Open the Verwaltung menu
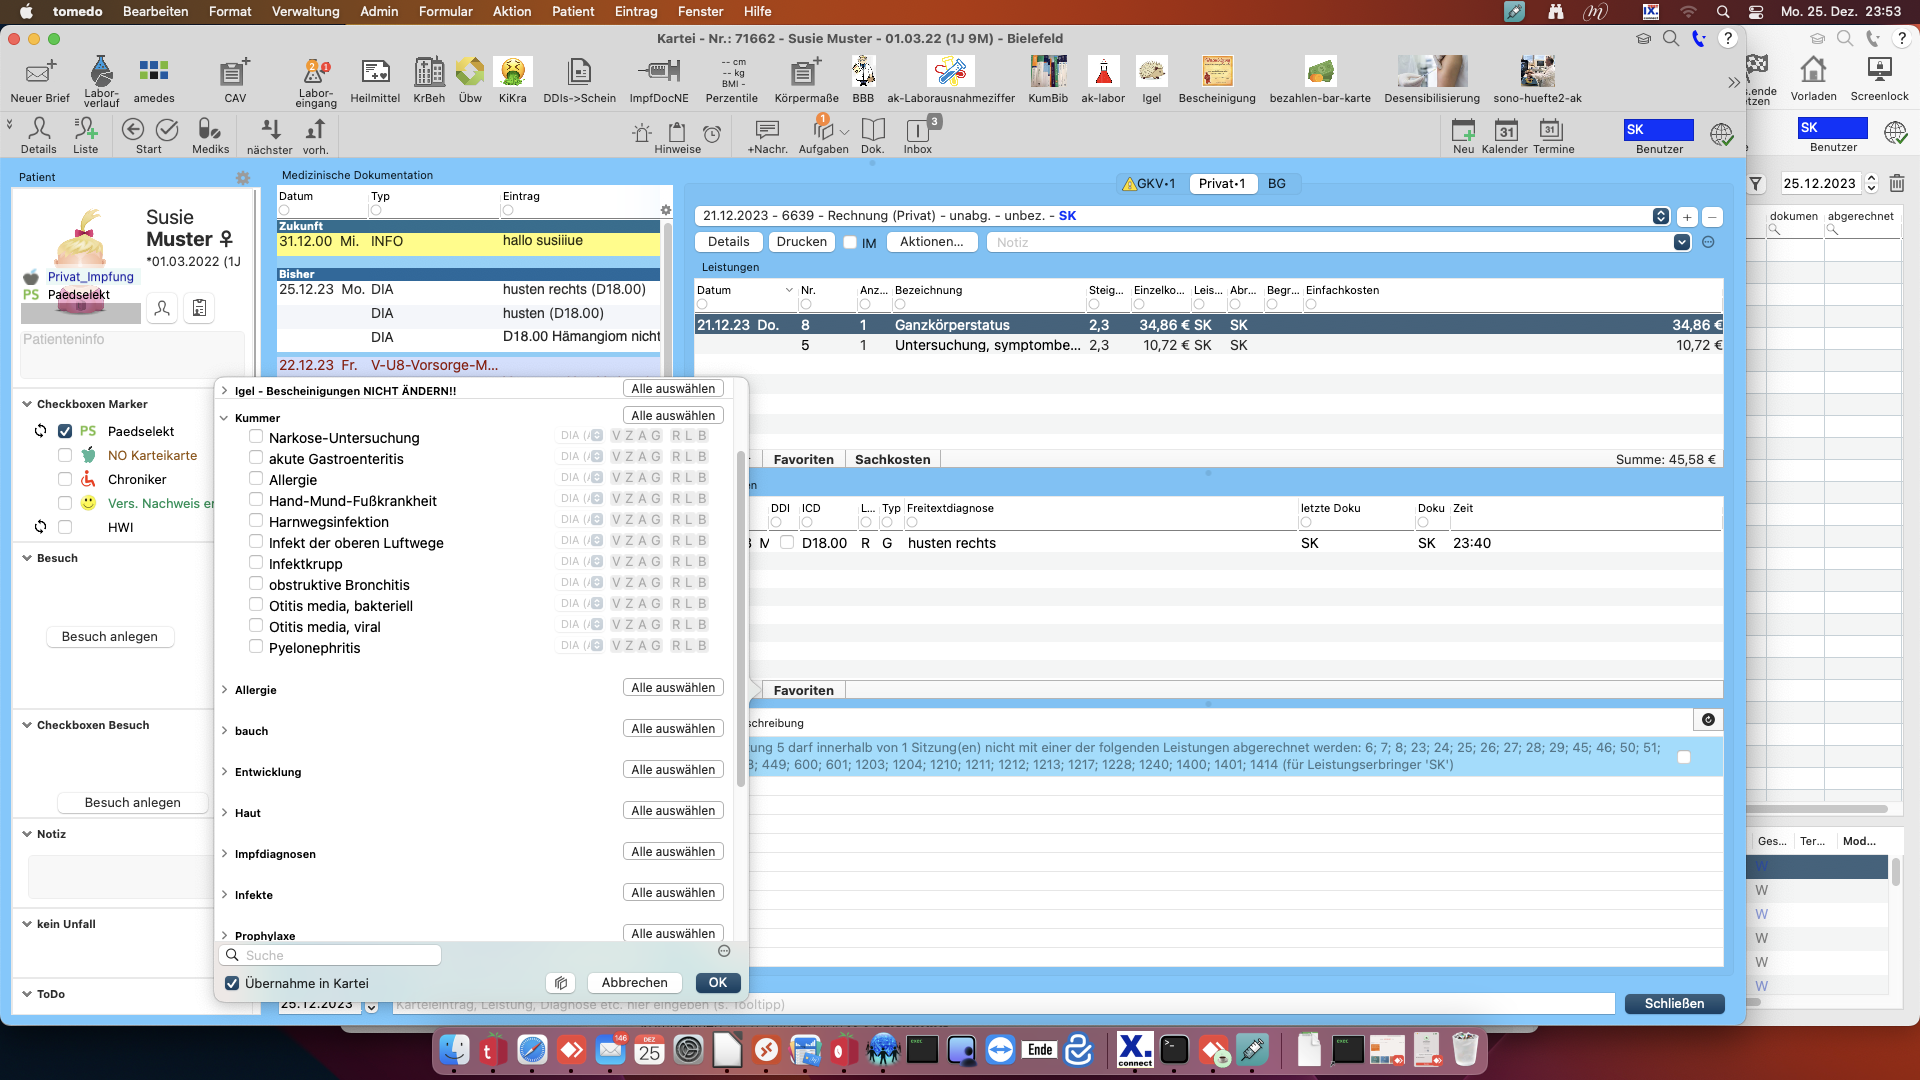Image resolution: width=1920 pixels, height=1080 pixels. (305, 11)
